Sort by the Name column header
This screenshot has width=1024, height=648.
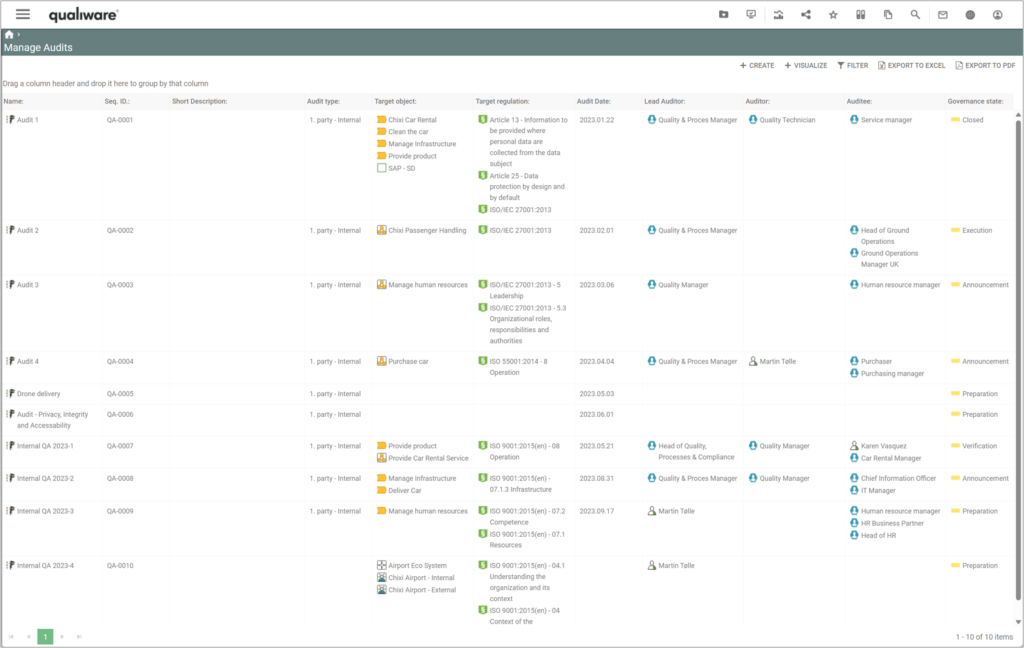pos(14,101)
